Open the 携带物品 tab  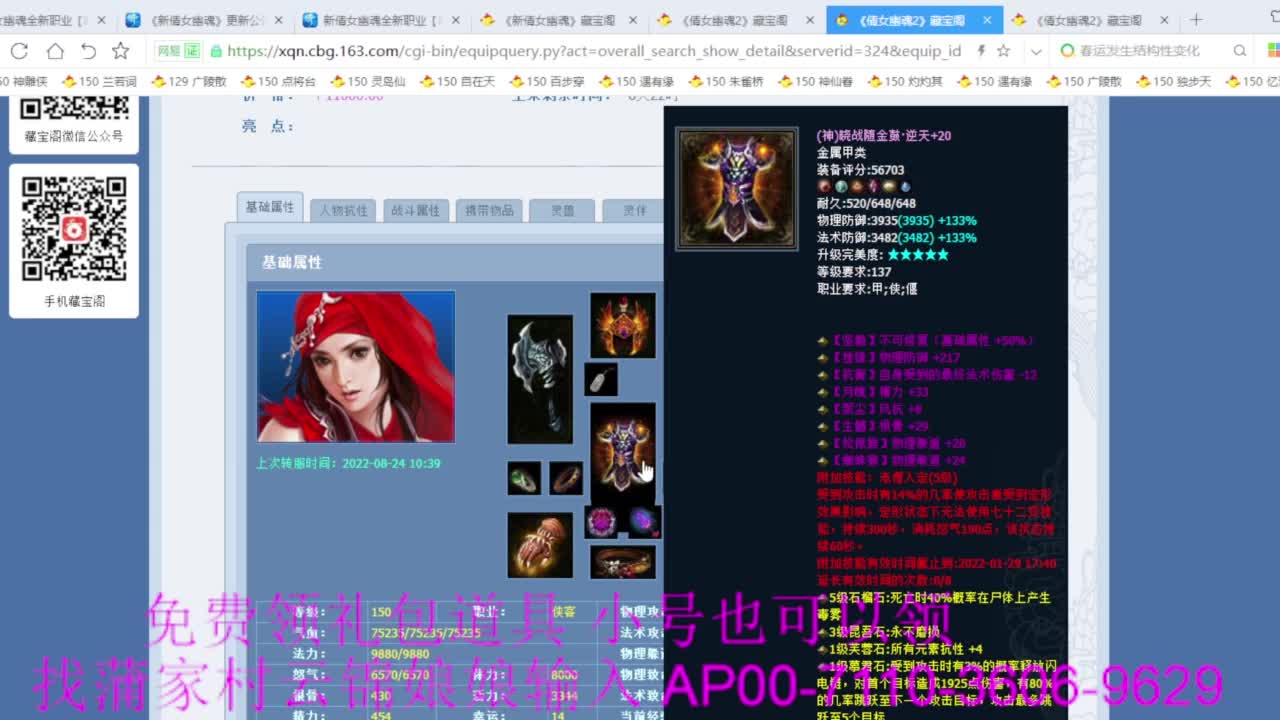pos(489,210)
